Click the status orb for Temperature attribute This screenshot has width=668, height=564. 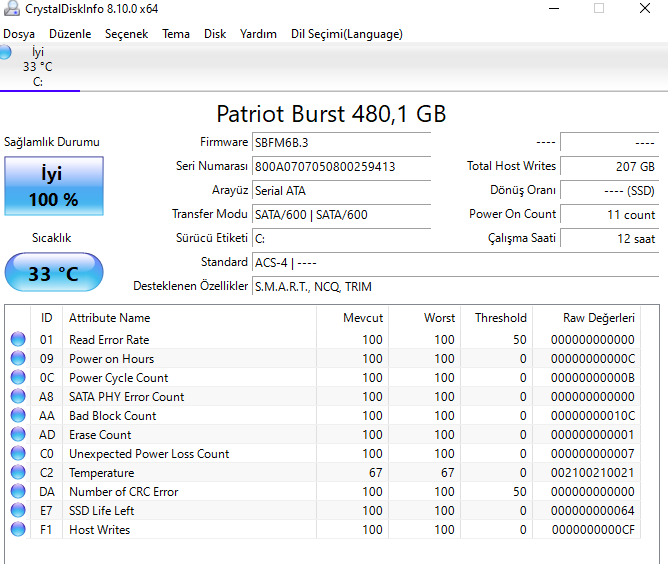tap(18, 473)
